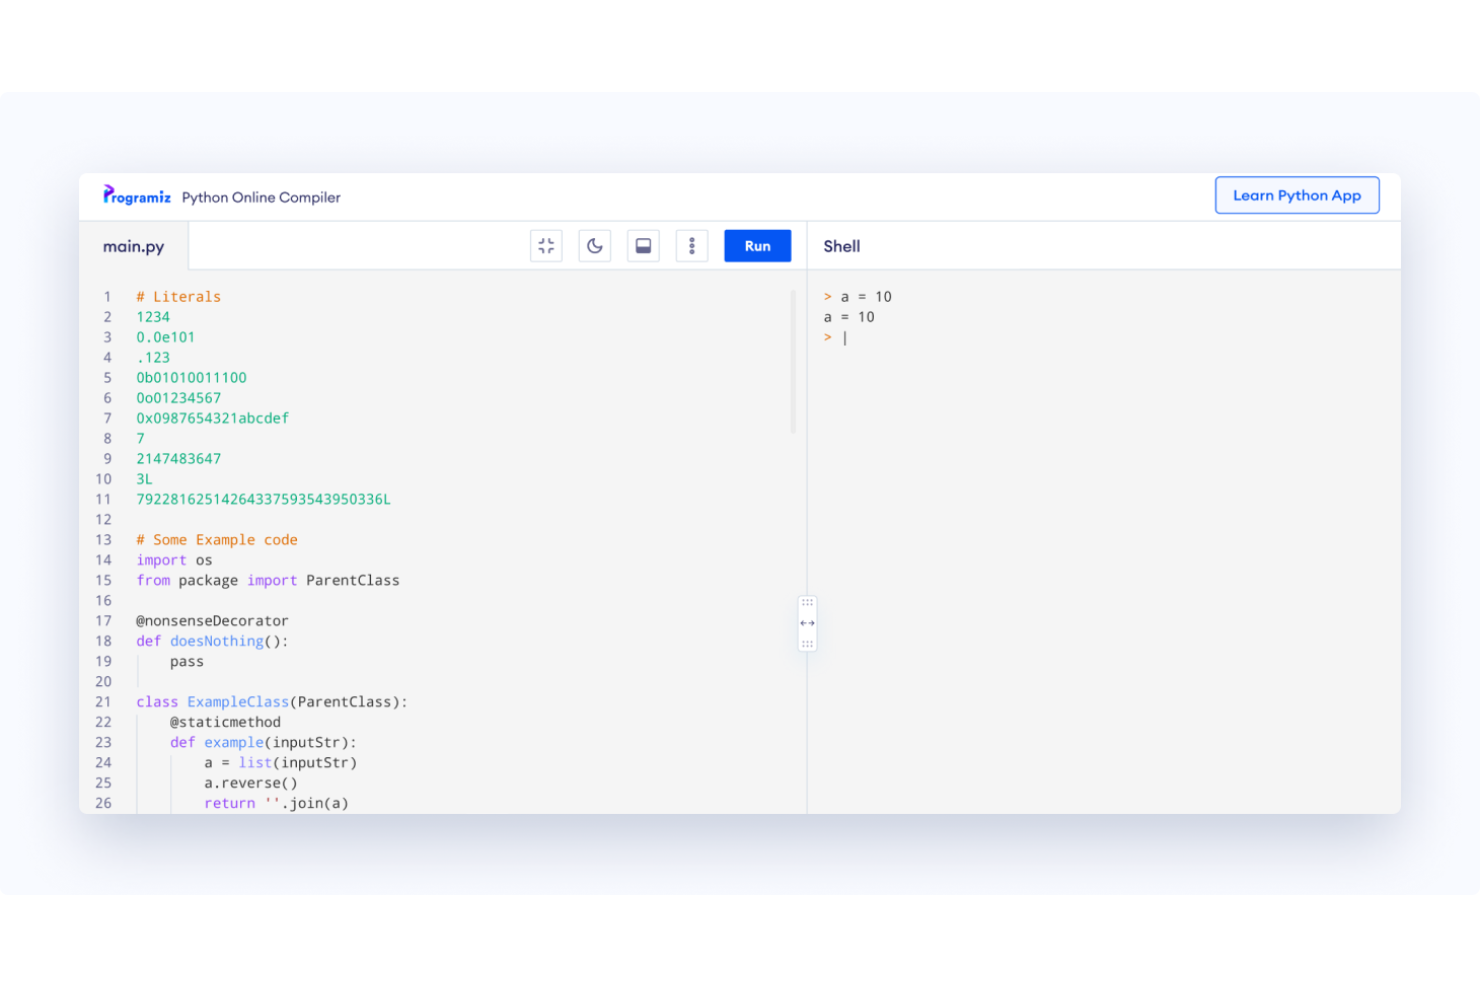The image size is (1480, 987).
Task: Click the shell input prompt cursor
Action: click(843, 337)
